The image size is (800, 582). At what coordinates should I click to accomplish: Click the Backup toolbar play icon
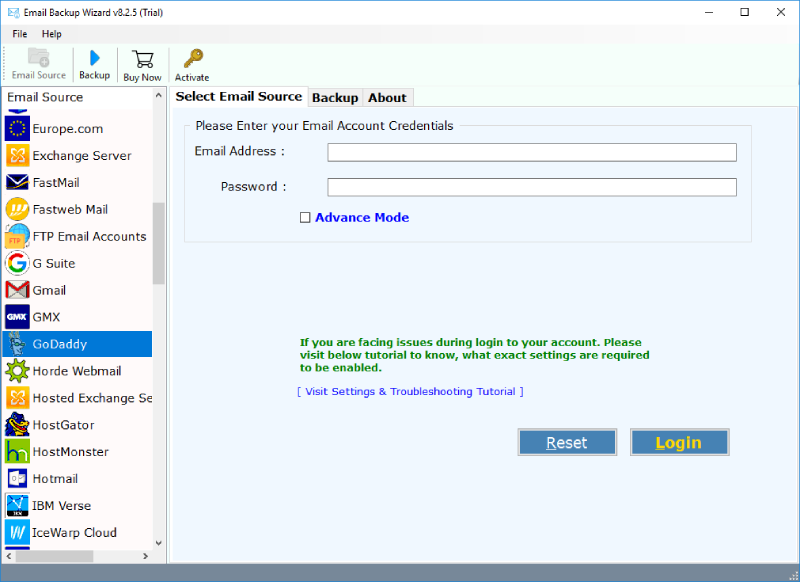click(94, 58)
